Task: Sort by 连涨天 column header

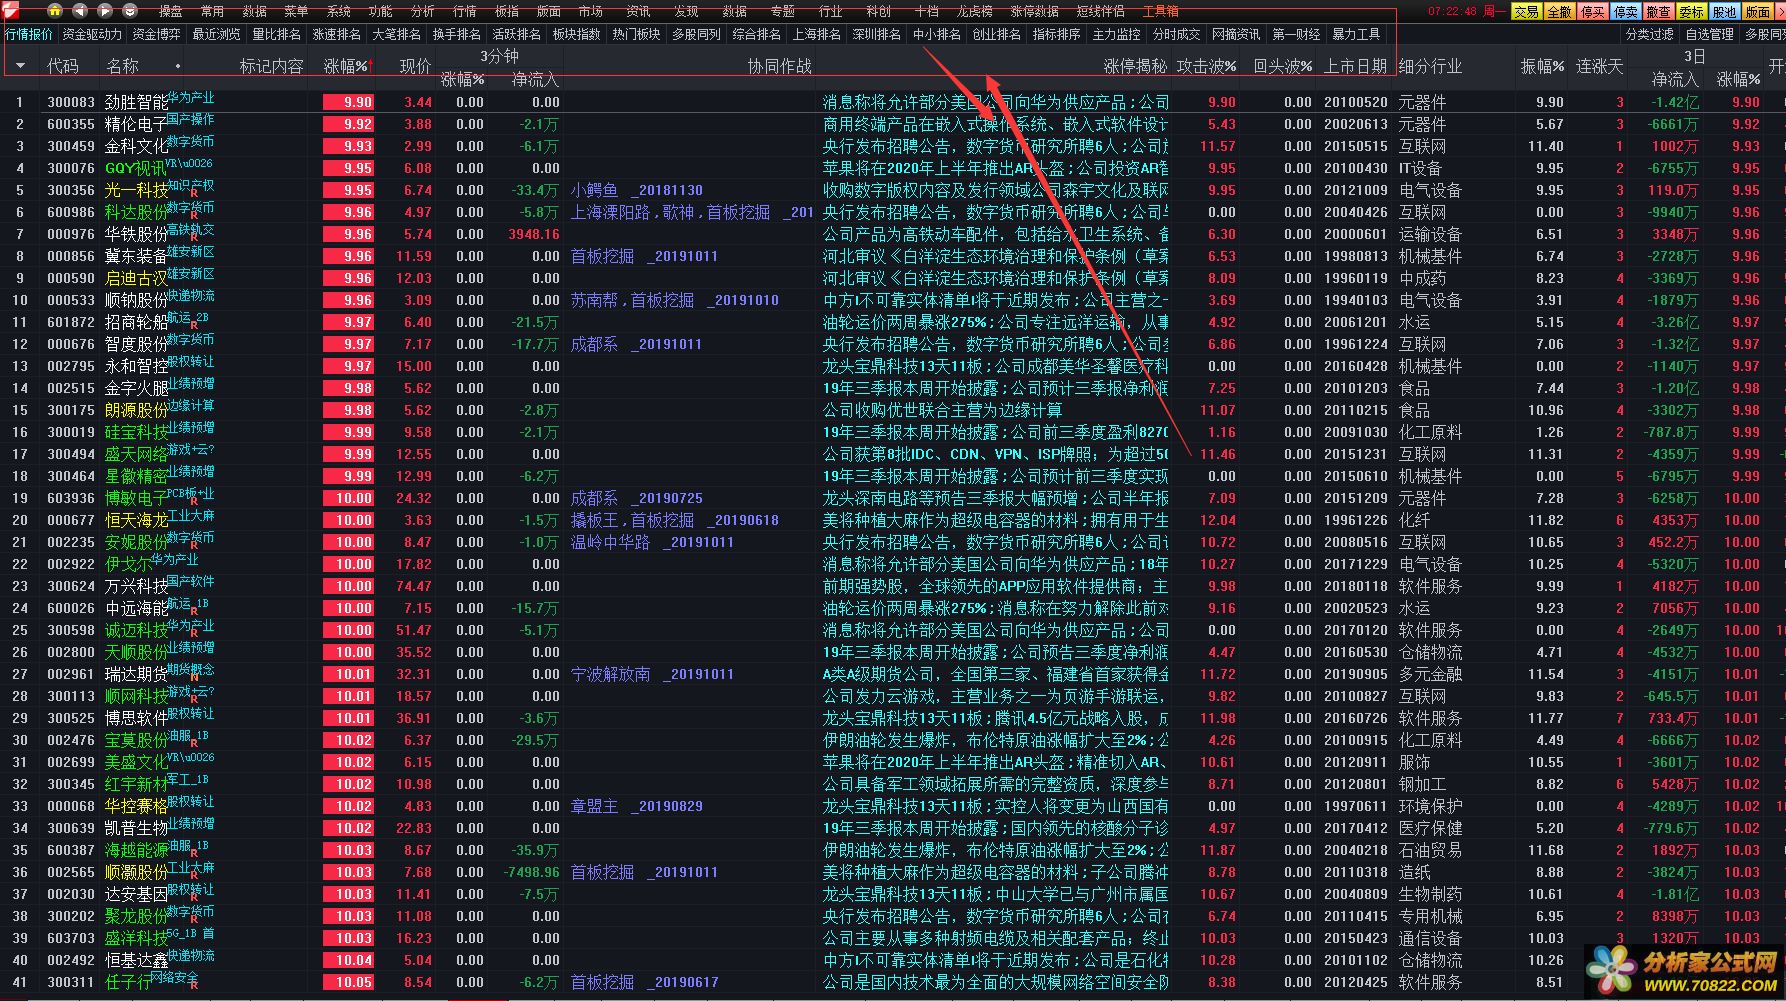Action: 1599,66
